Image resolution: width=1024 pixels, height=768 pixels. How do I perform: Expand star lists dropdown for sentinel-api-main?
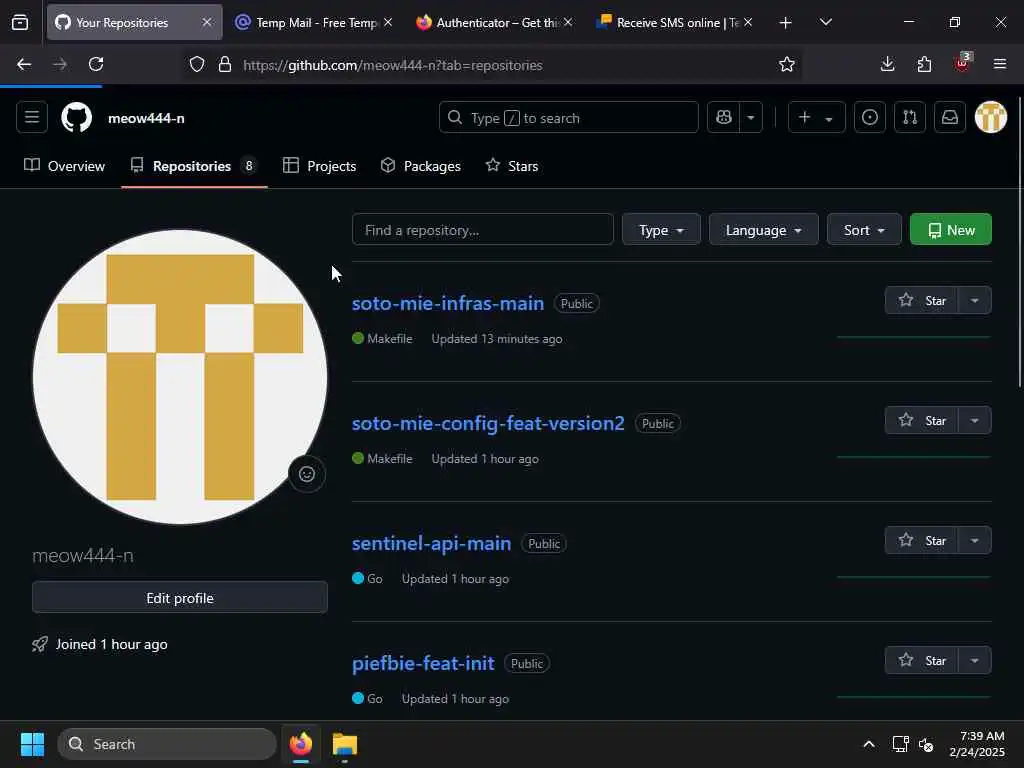pos(975,541)
